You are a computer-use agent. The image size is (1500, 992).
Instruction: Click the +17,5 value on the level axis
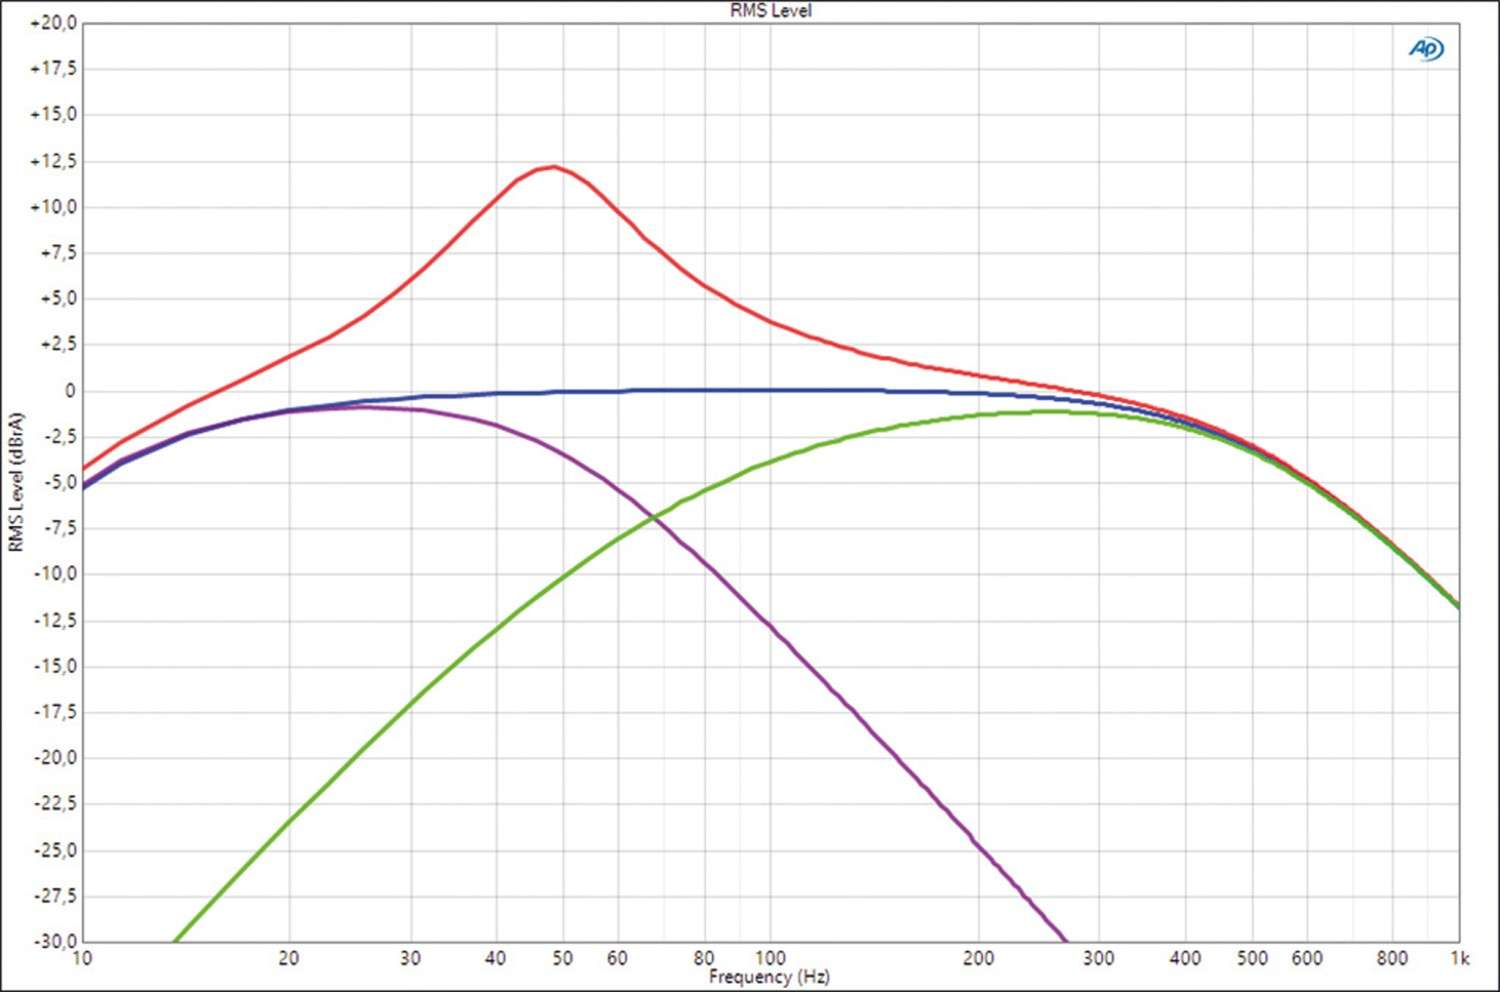[x=53, y=69]
